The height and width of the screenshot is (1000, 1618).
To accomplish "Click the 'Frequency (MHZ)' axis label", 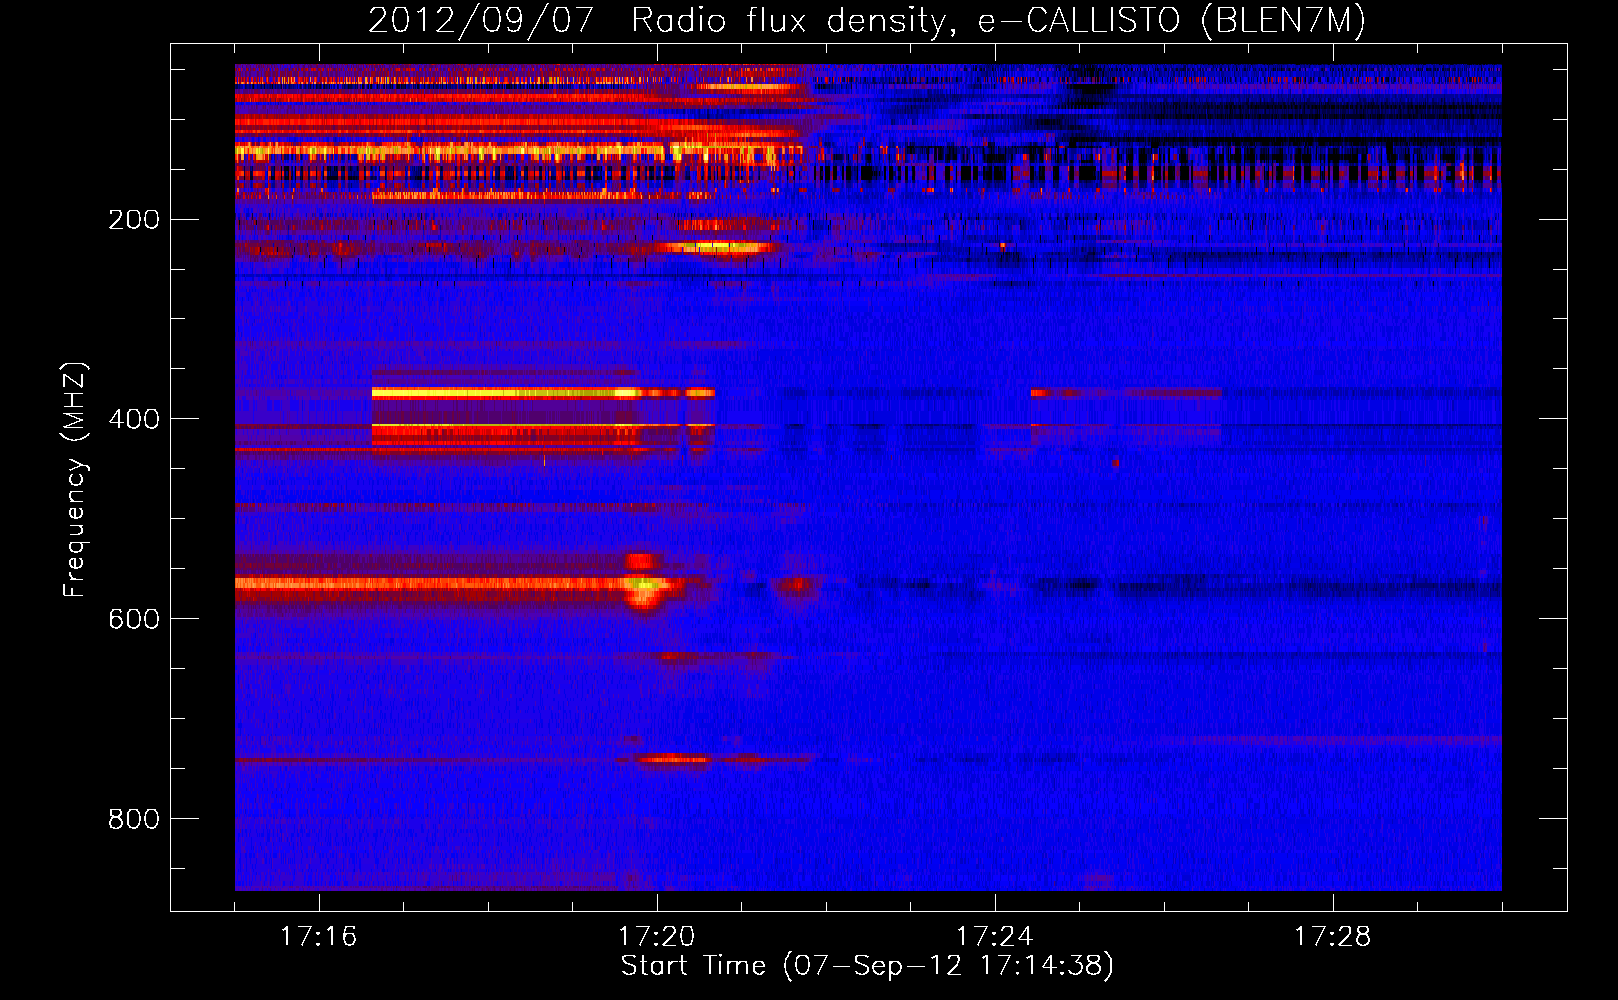I will 75,480.
